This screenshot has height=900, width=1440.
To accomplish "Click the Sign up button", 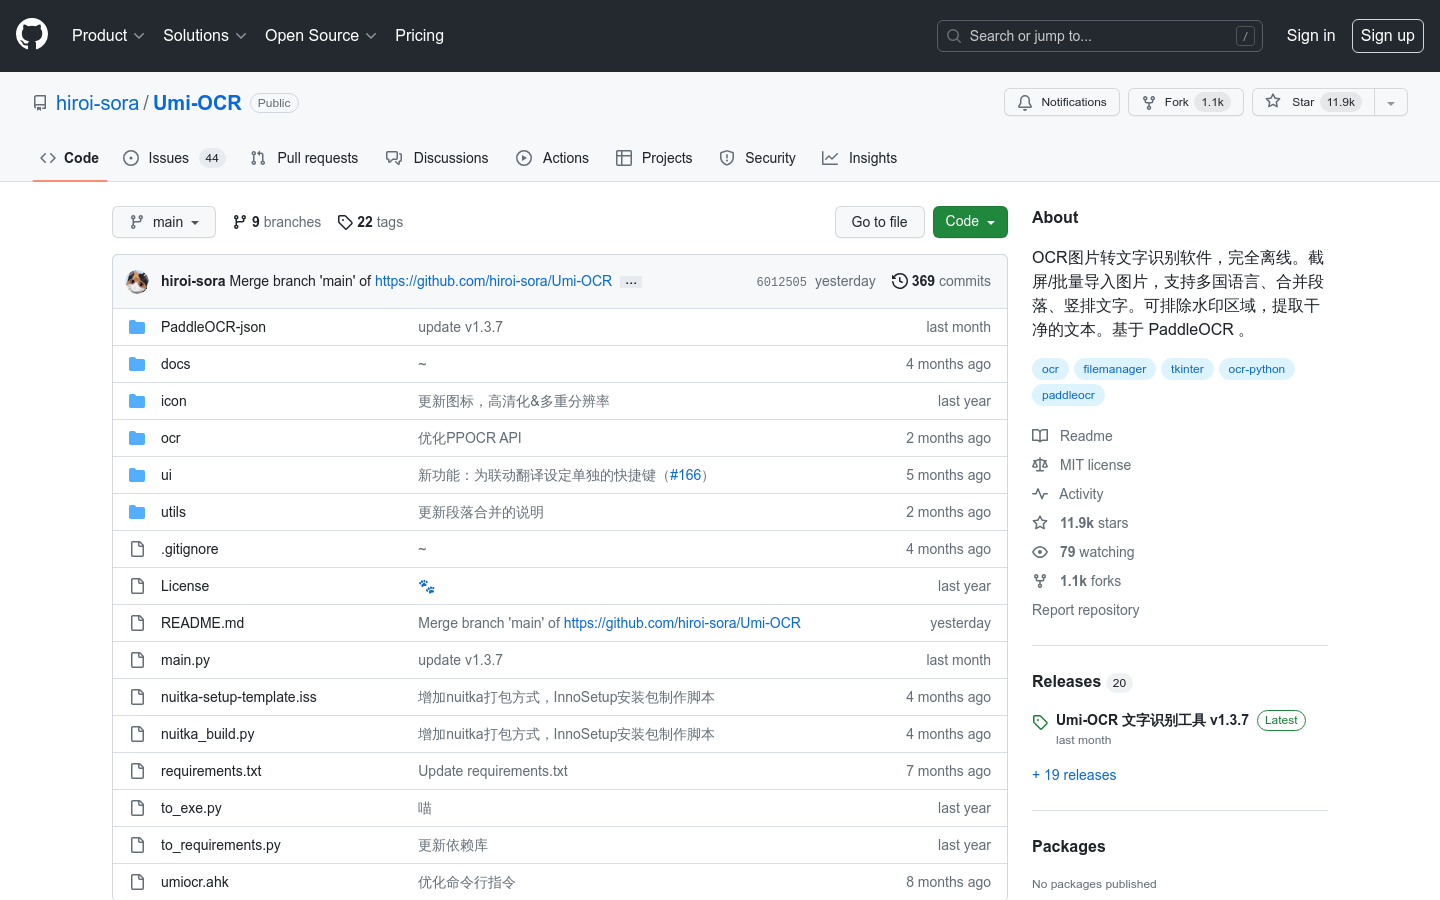I will pyautogui.click(x=1387, y=35).
